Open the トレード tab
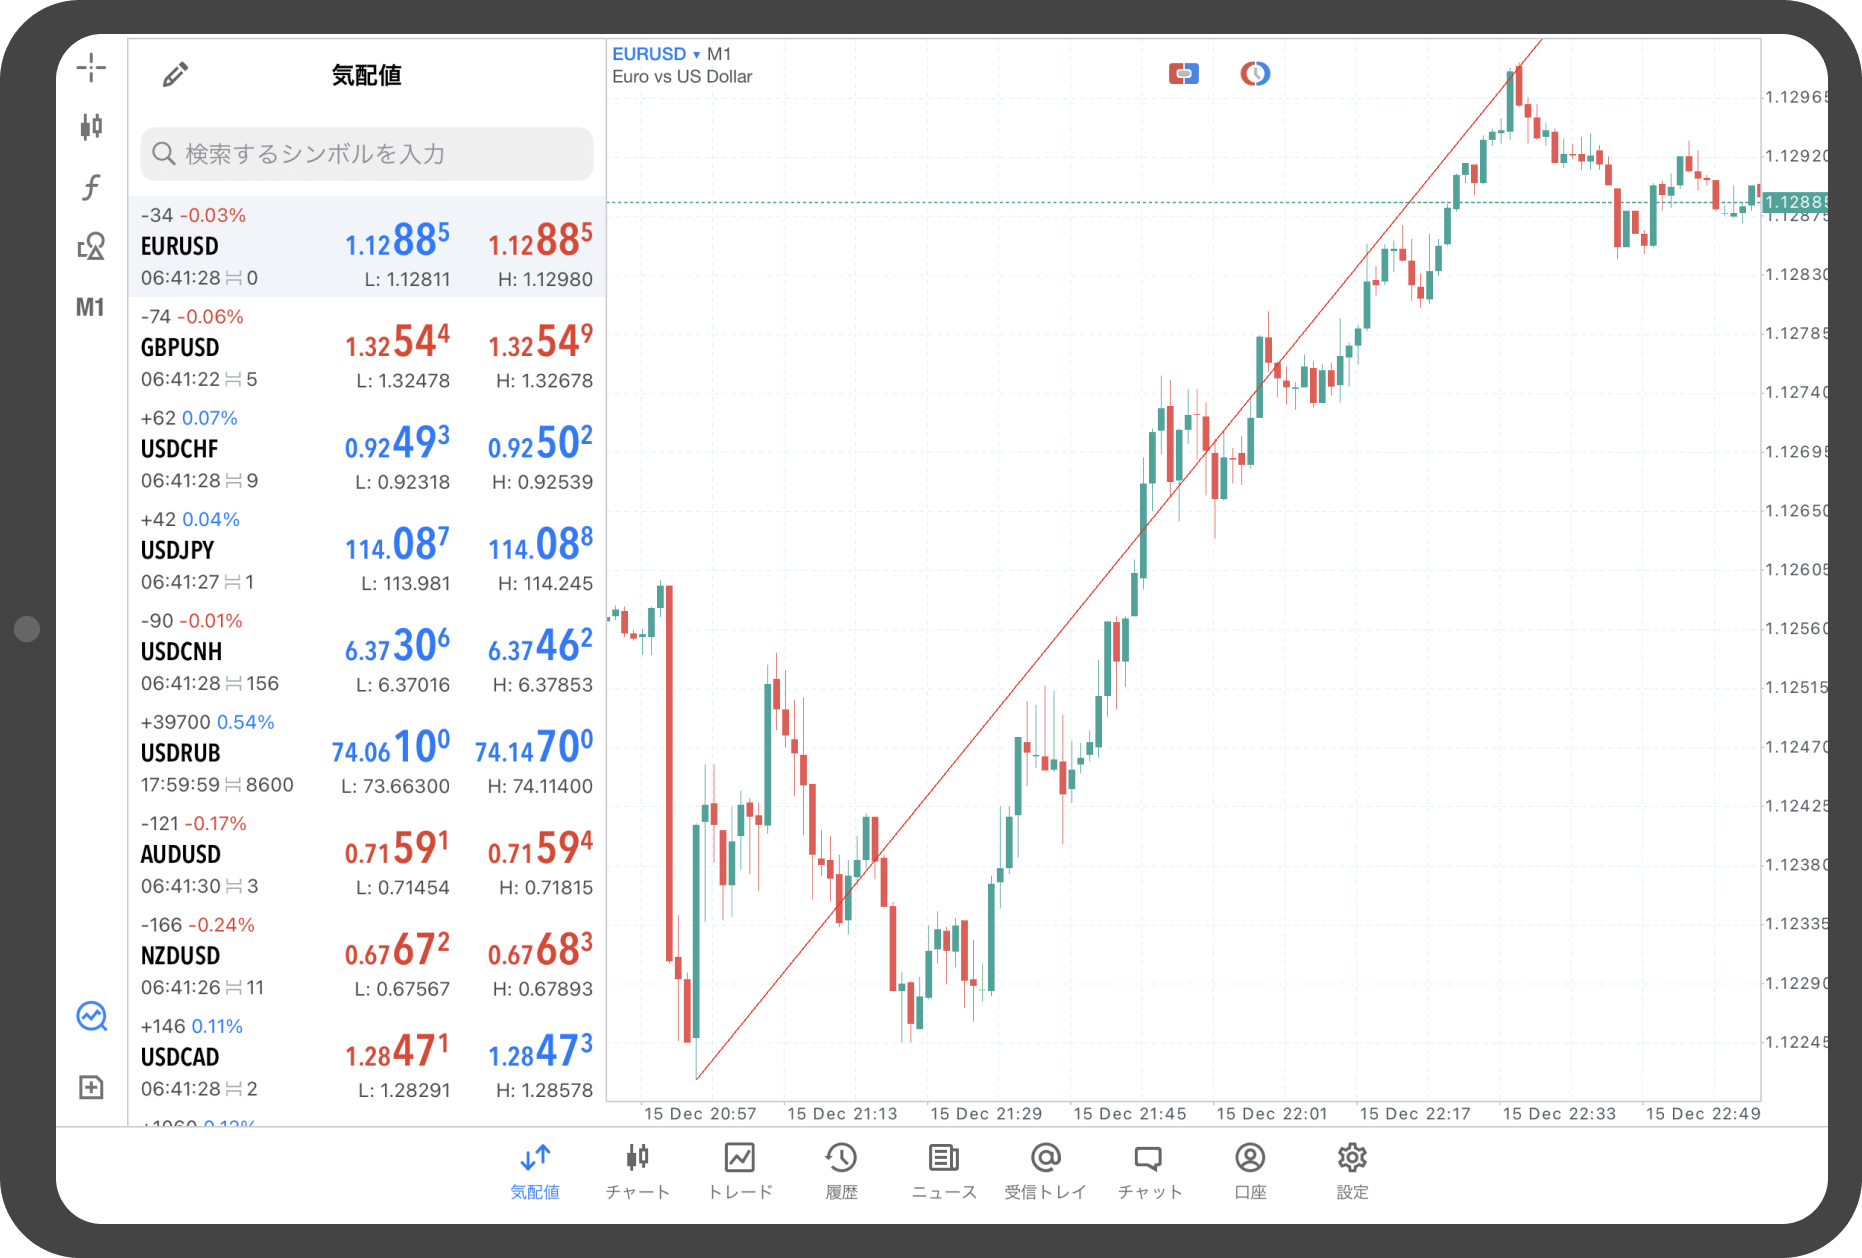This screenshot has width=1862, height=1258. pos(740,1170)
